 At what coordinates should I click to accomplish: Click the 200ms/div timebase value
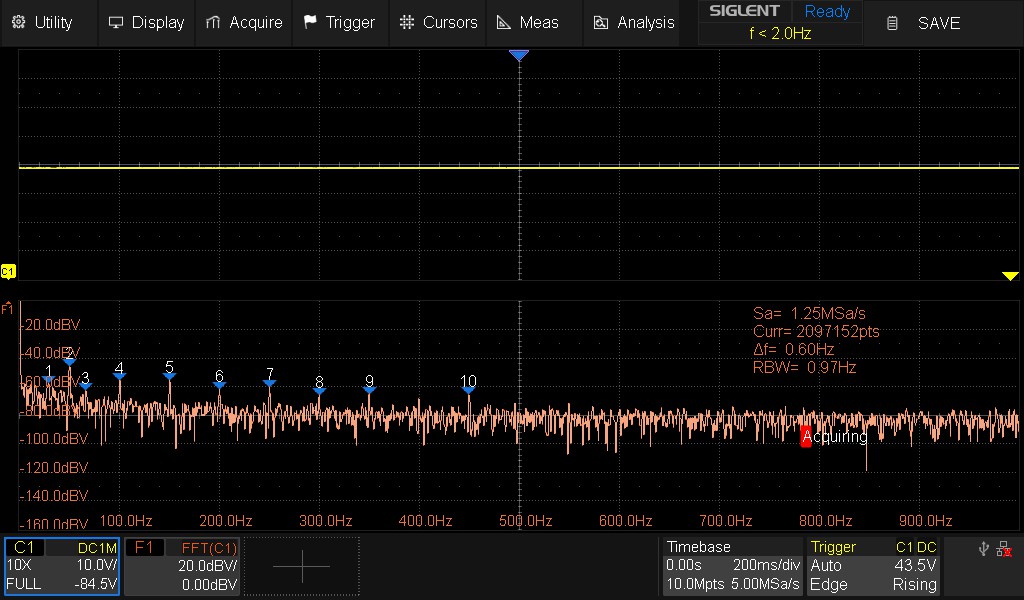[x=766, y=565]
